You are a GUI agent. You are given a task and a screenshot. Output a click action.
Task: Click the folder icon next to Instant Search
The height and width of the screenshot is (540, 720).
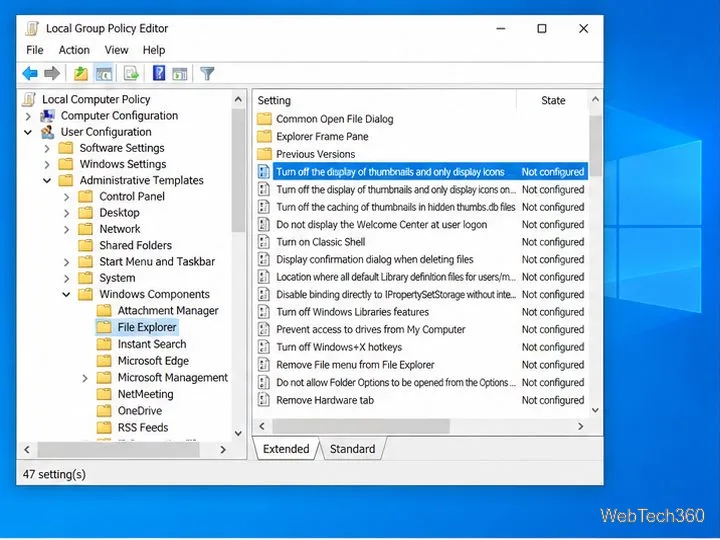pyautogui.click(x=104, y=344)
